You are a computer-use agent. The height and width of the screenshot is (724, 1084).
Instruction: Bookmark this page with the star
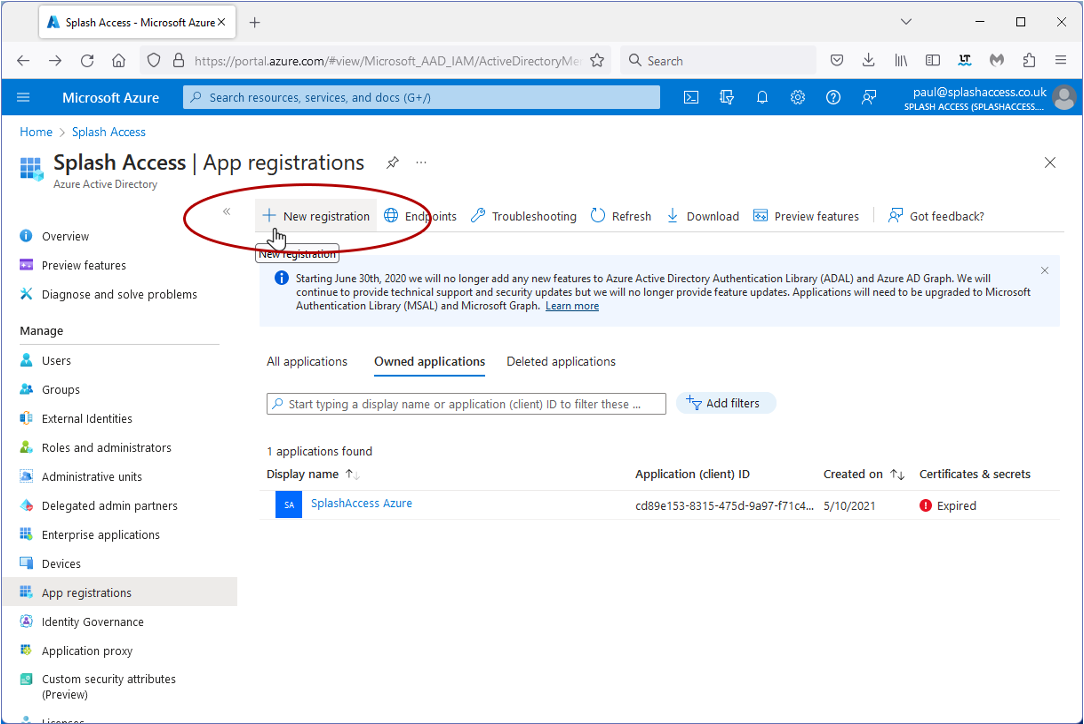tap(597, 61)
